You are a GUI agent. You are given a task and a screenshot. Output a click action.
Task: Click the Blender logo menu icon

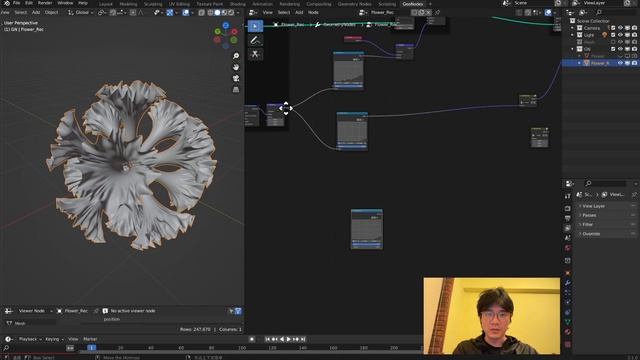(6, 3)
